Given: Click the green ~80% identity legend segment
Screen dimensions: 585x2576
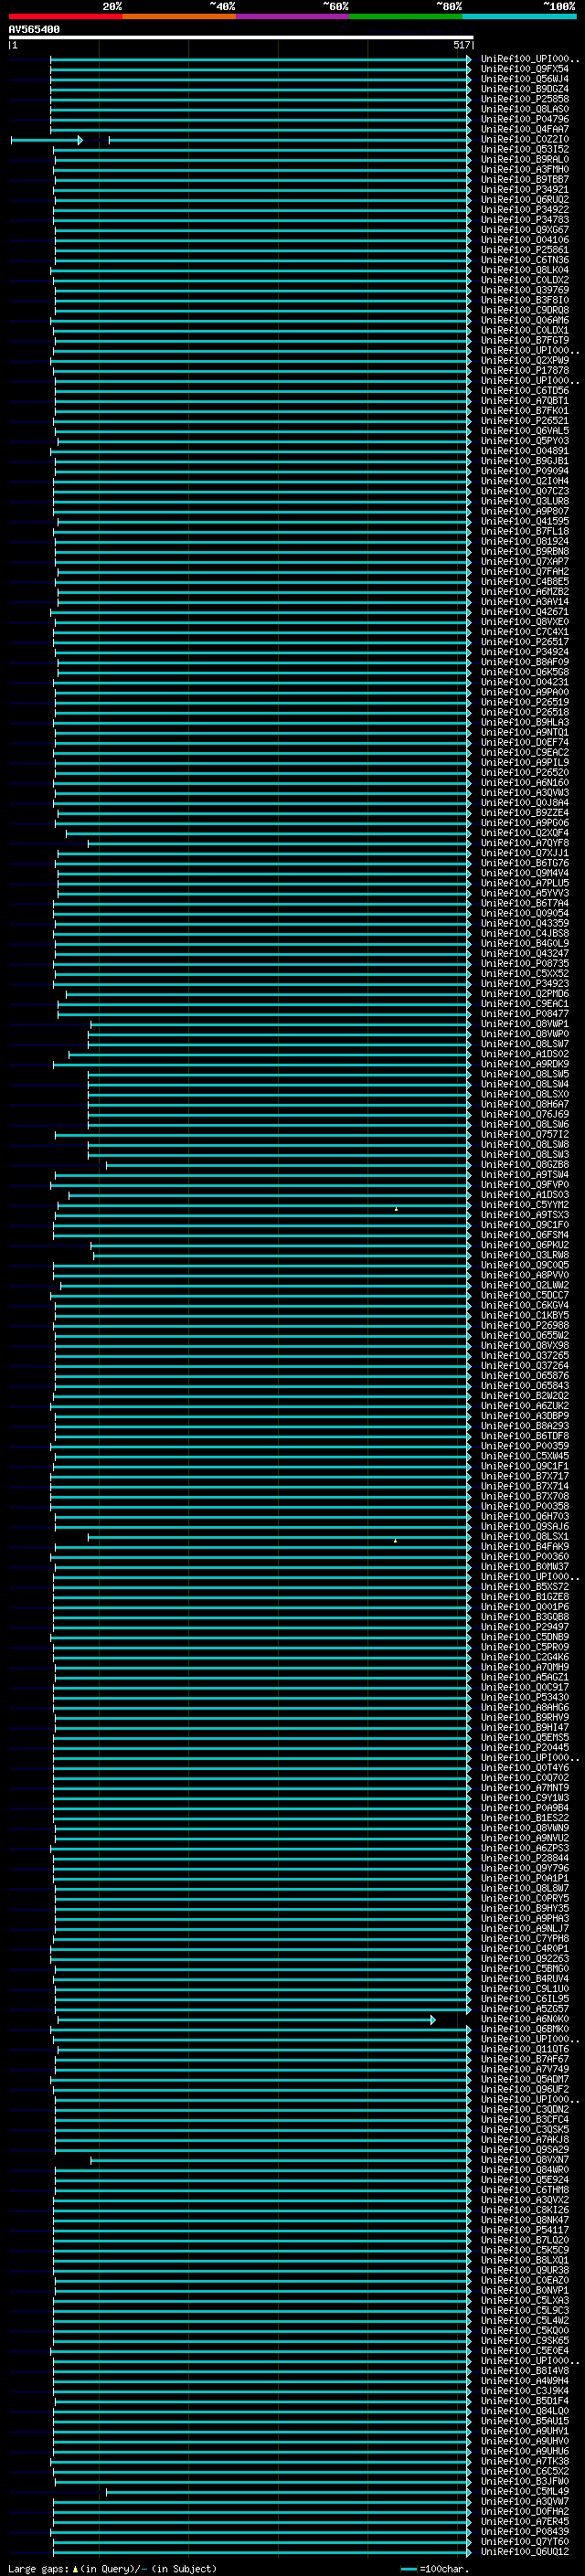Looking at the screenshot, I should pyautogui.click(x=406, y=16).
